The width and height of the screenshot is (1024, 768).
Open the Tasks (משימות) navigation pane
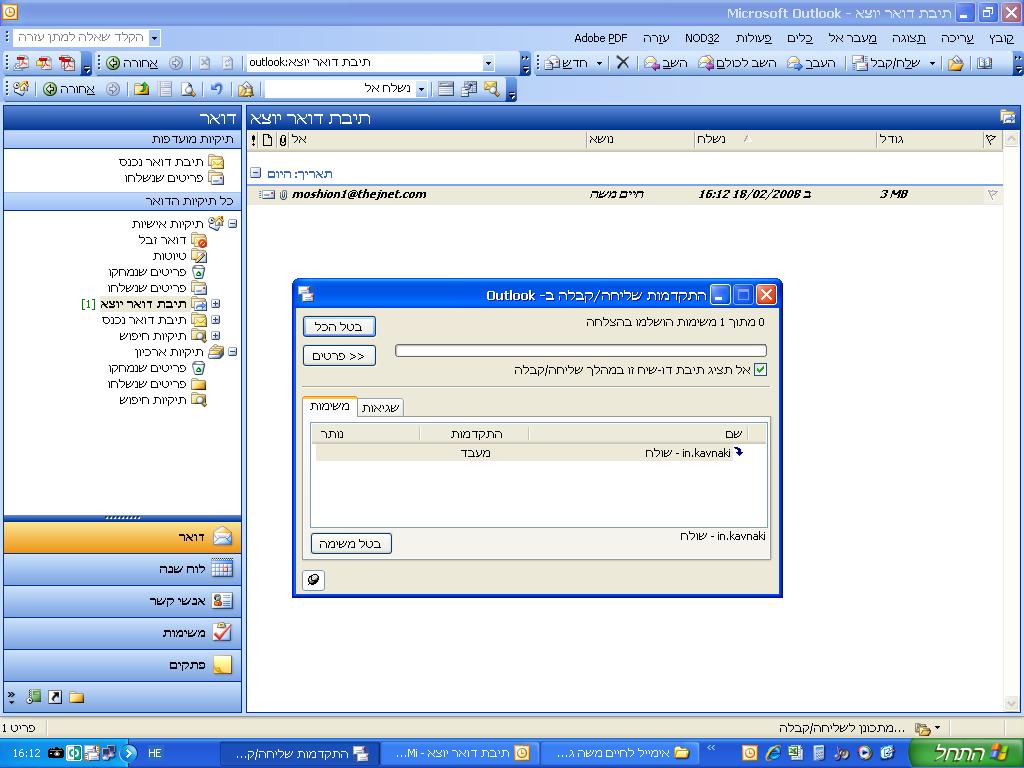click(x=122, y=632)
